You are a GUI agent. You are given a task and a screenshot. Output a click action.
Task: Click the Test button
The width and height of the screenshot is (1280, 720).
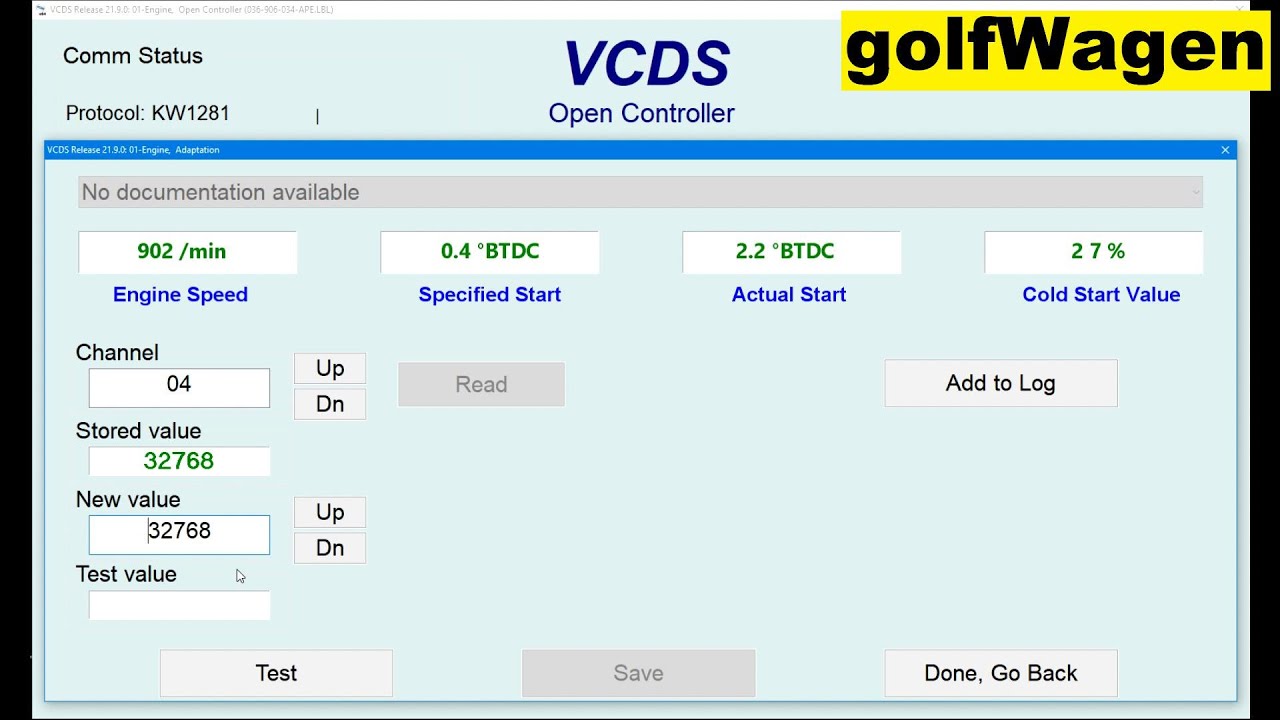tap(276, 673)
